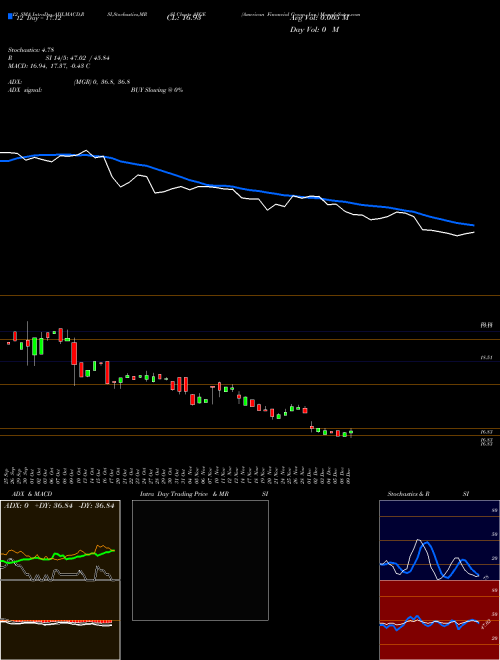Image resolution: width=500 pixels, height=660 pixels.
Task: Click the tall red candle near 09 Oct
Action: pos(74,353)
